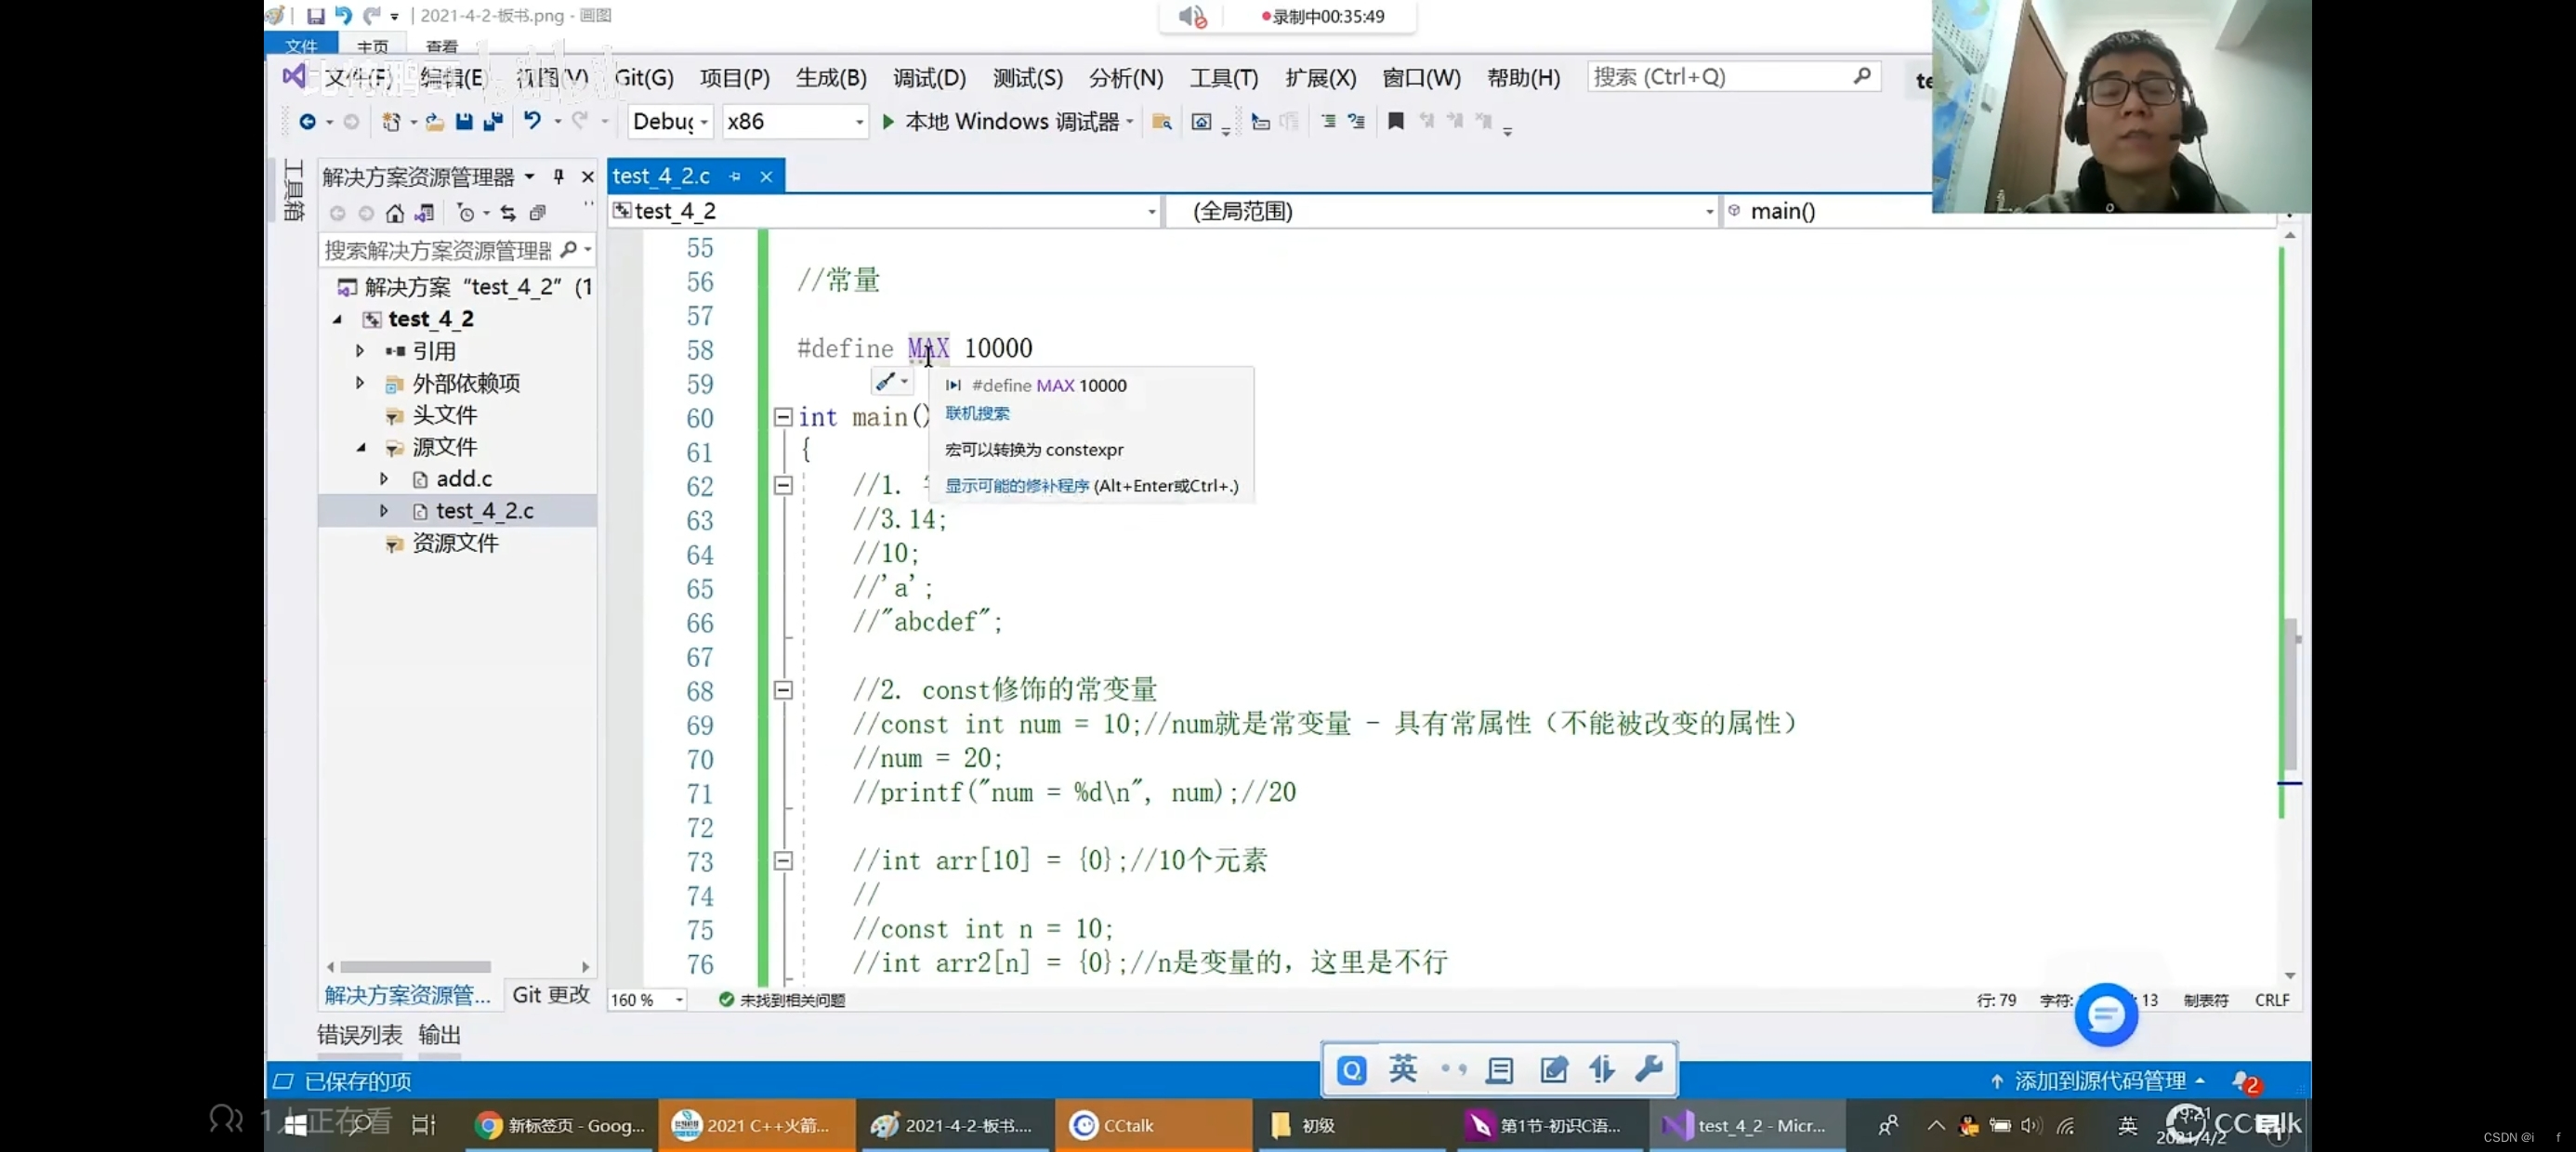This screenshot has width=2576, height=1152.
Task: Select the Save All files icon
Action: 493,120
